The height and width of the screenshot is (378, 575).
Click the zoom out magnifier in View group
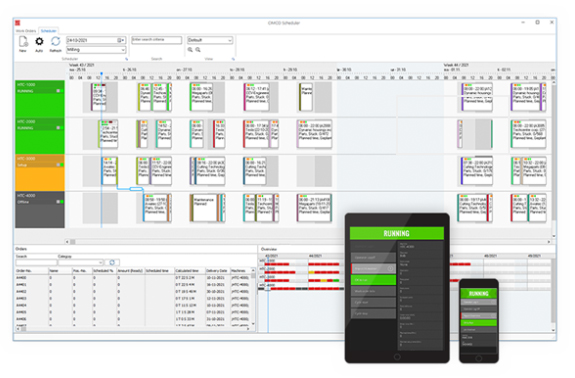pos(198,50)
